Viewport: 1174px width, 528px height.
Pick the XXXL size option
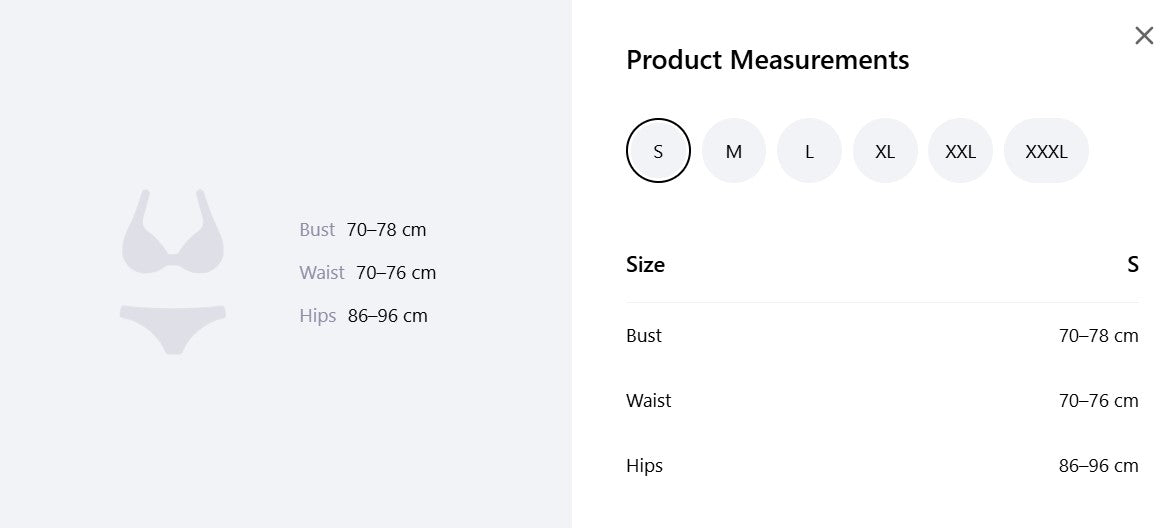click(x=1046, y=151)
